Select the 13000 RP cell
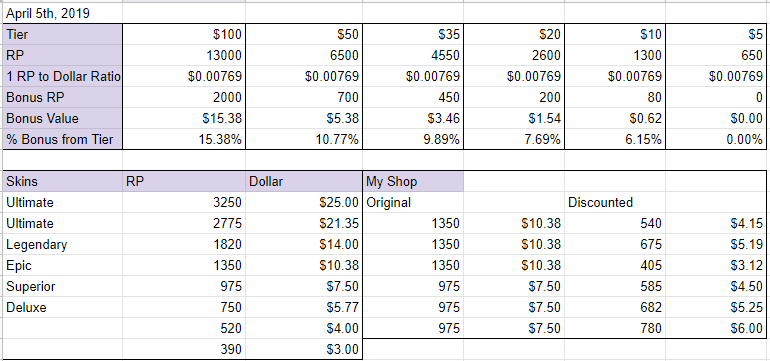770x361 pixels. pos(184,55)
